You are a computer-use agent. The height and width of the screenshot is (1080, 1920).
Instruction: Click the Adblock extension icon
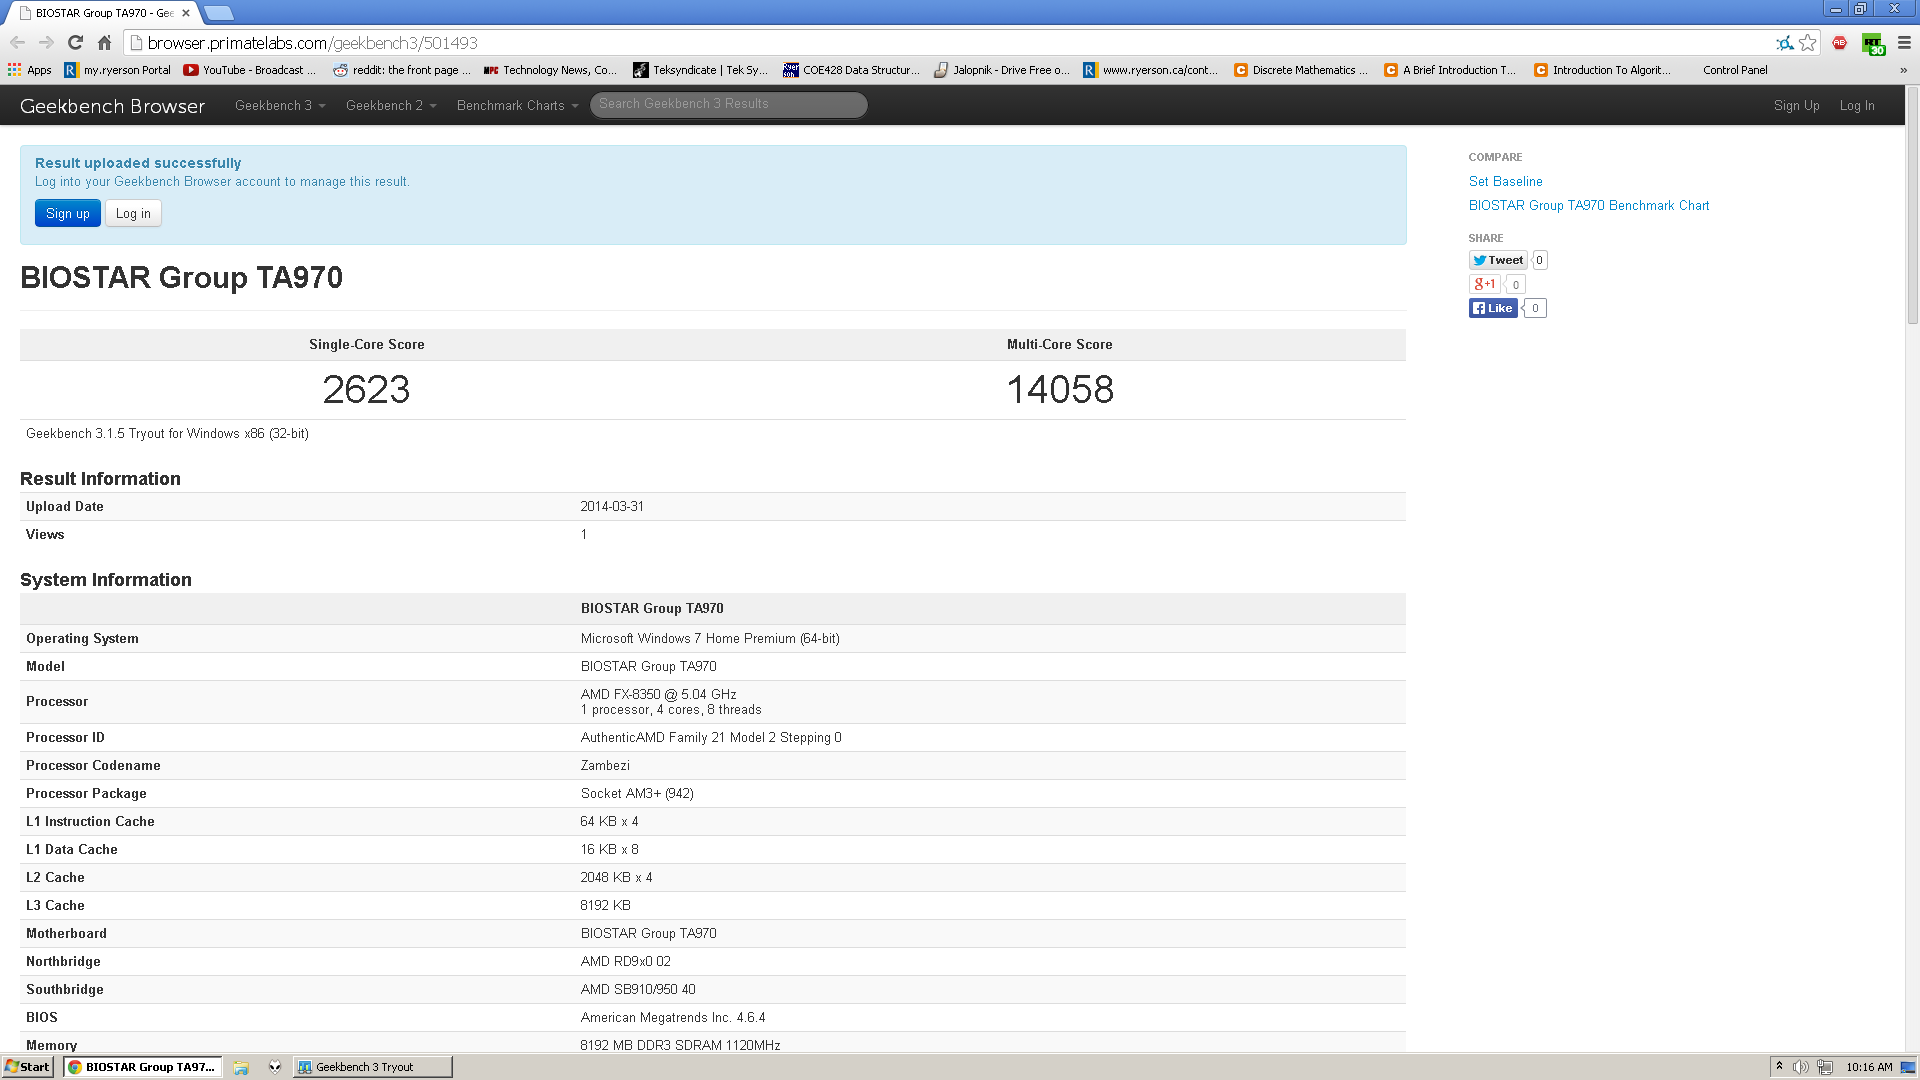pos(1839,43)
